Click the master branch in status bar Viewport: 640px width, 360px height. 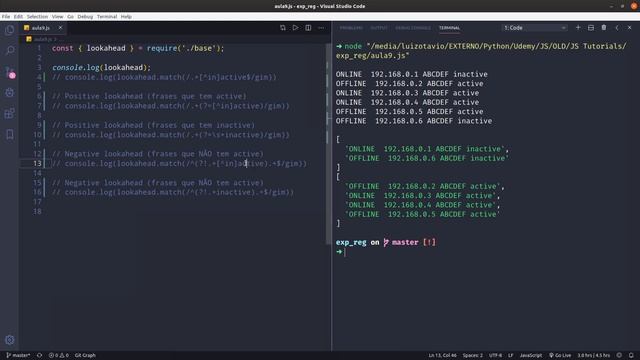coord(18,356)
